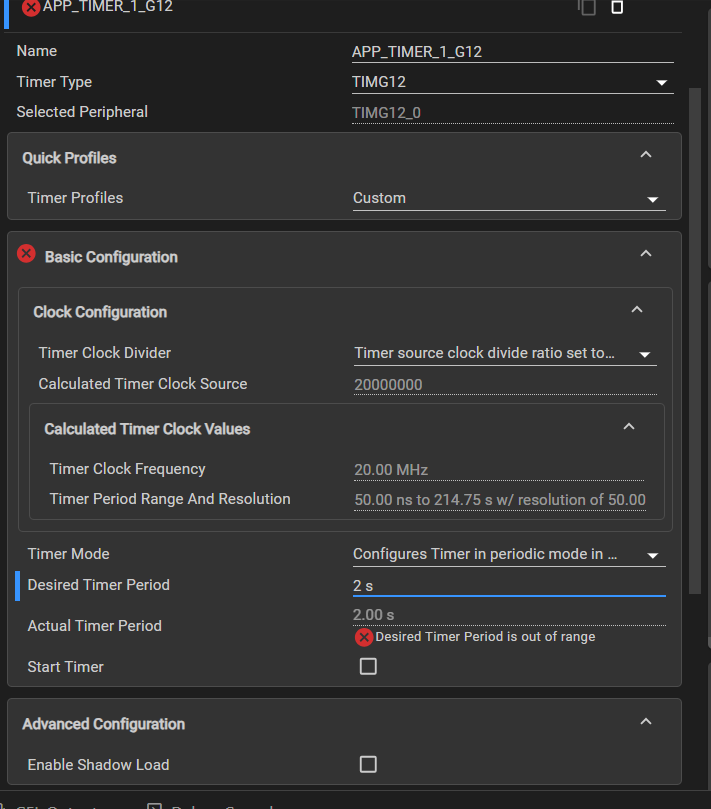
Task: Collapse the Calculated Timer Clock Values chevron
Action: tap(628, 426)
